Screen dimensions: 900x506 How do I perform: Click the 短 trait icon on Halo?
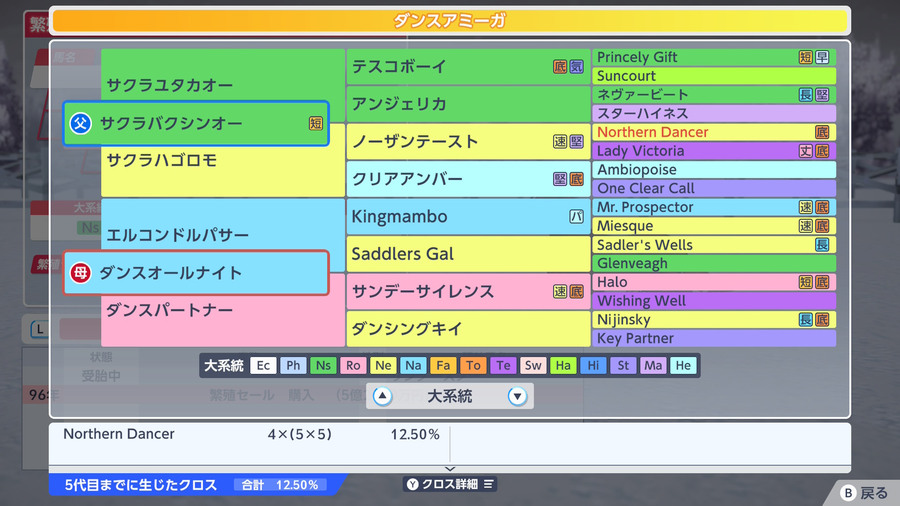point(806,282)
